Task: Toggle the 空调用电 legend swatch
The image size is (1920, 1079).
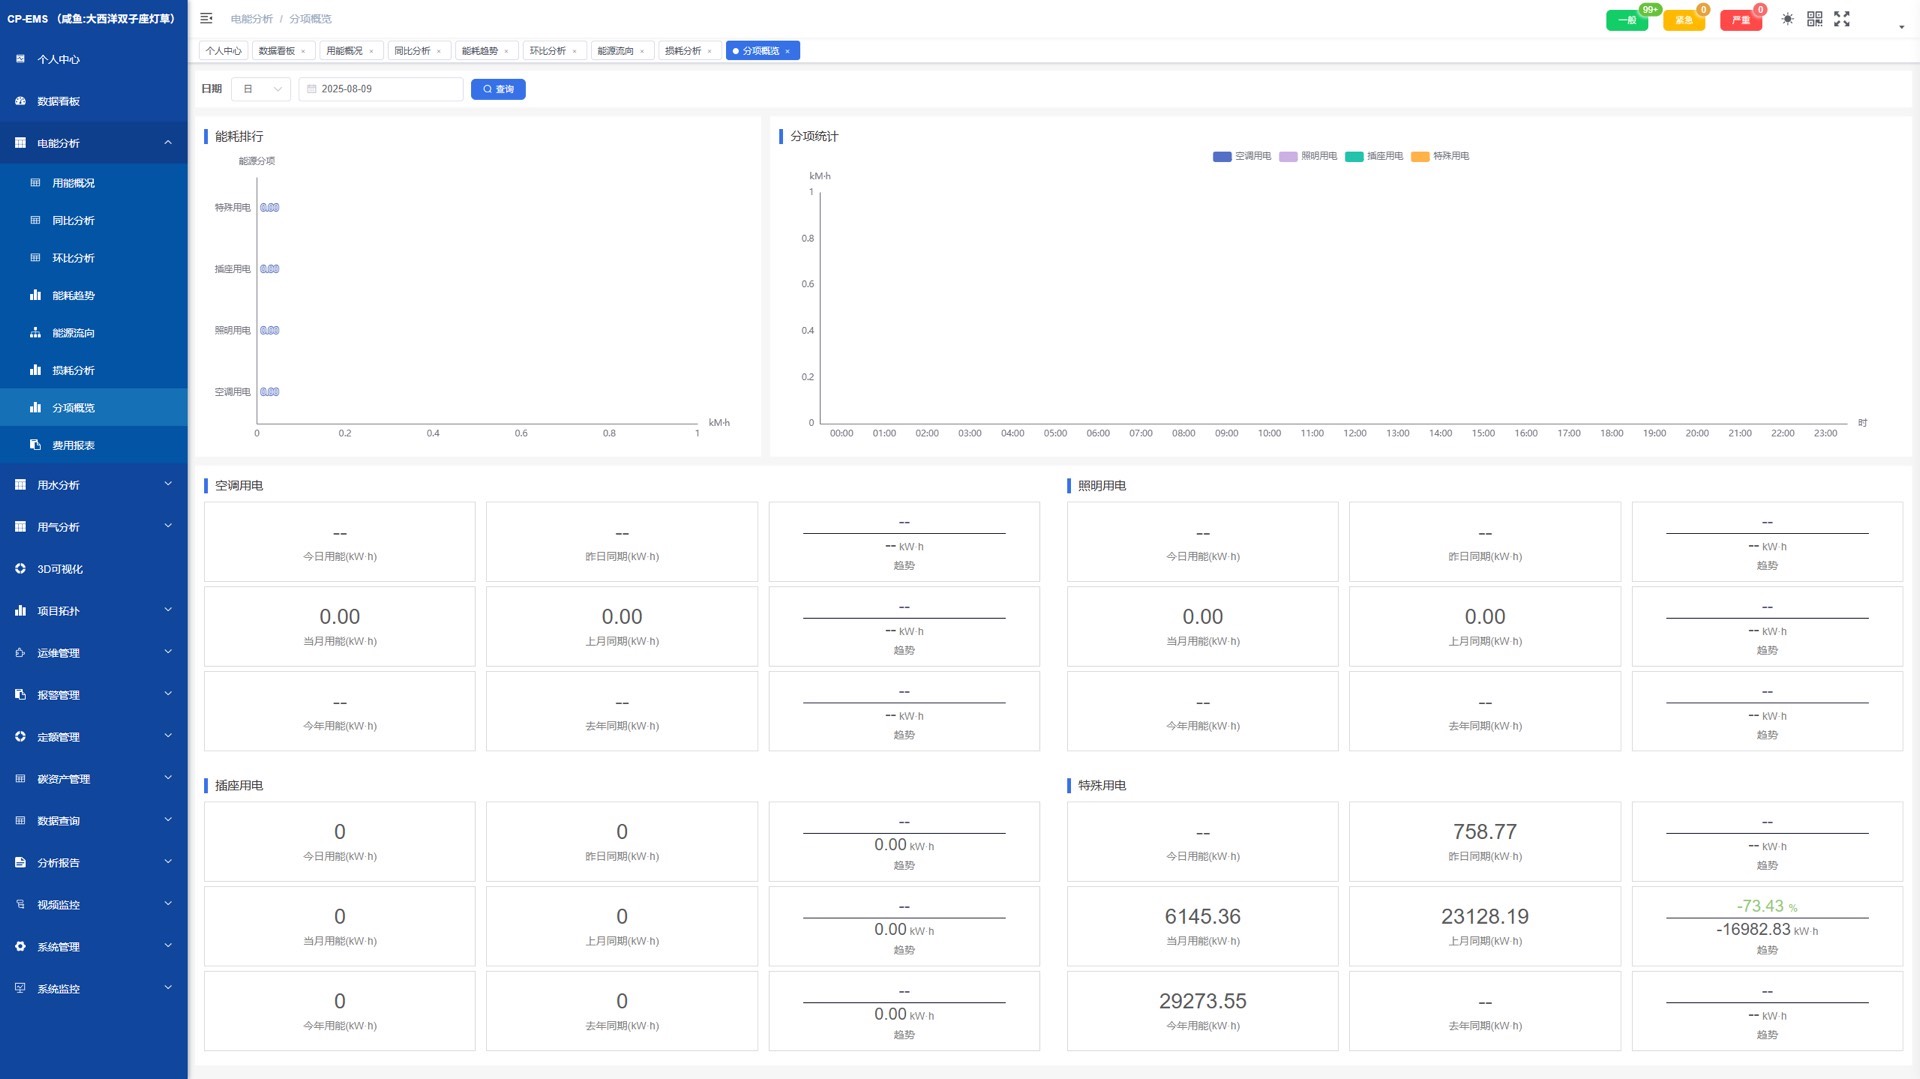Action: click(x=1222, y=157)
